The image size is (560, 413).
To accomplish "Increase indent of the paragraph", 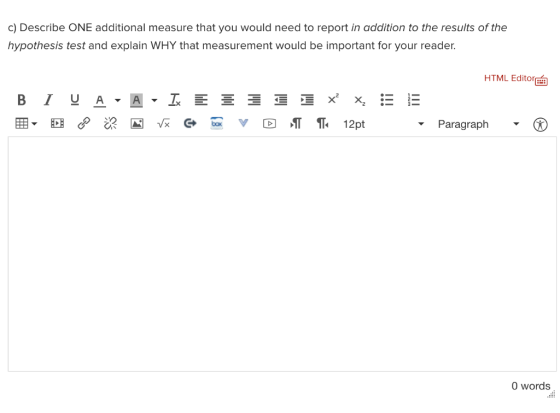I will pyautogui.click(x=307, y=100).
